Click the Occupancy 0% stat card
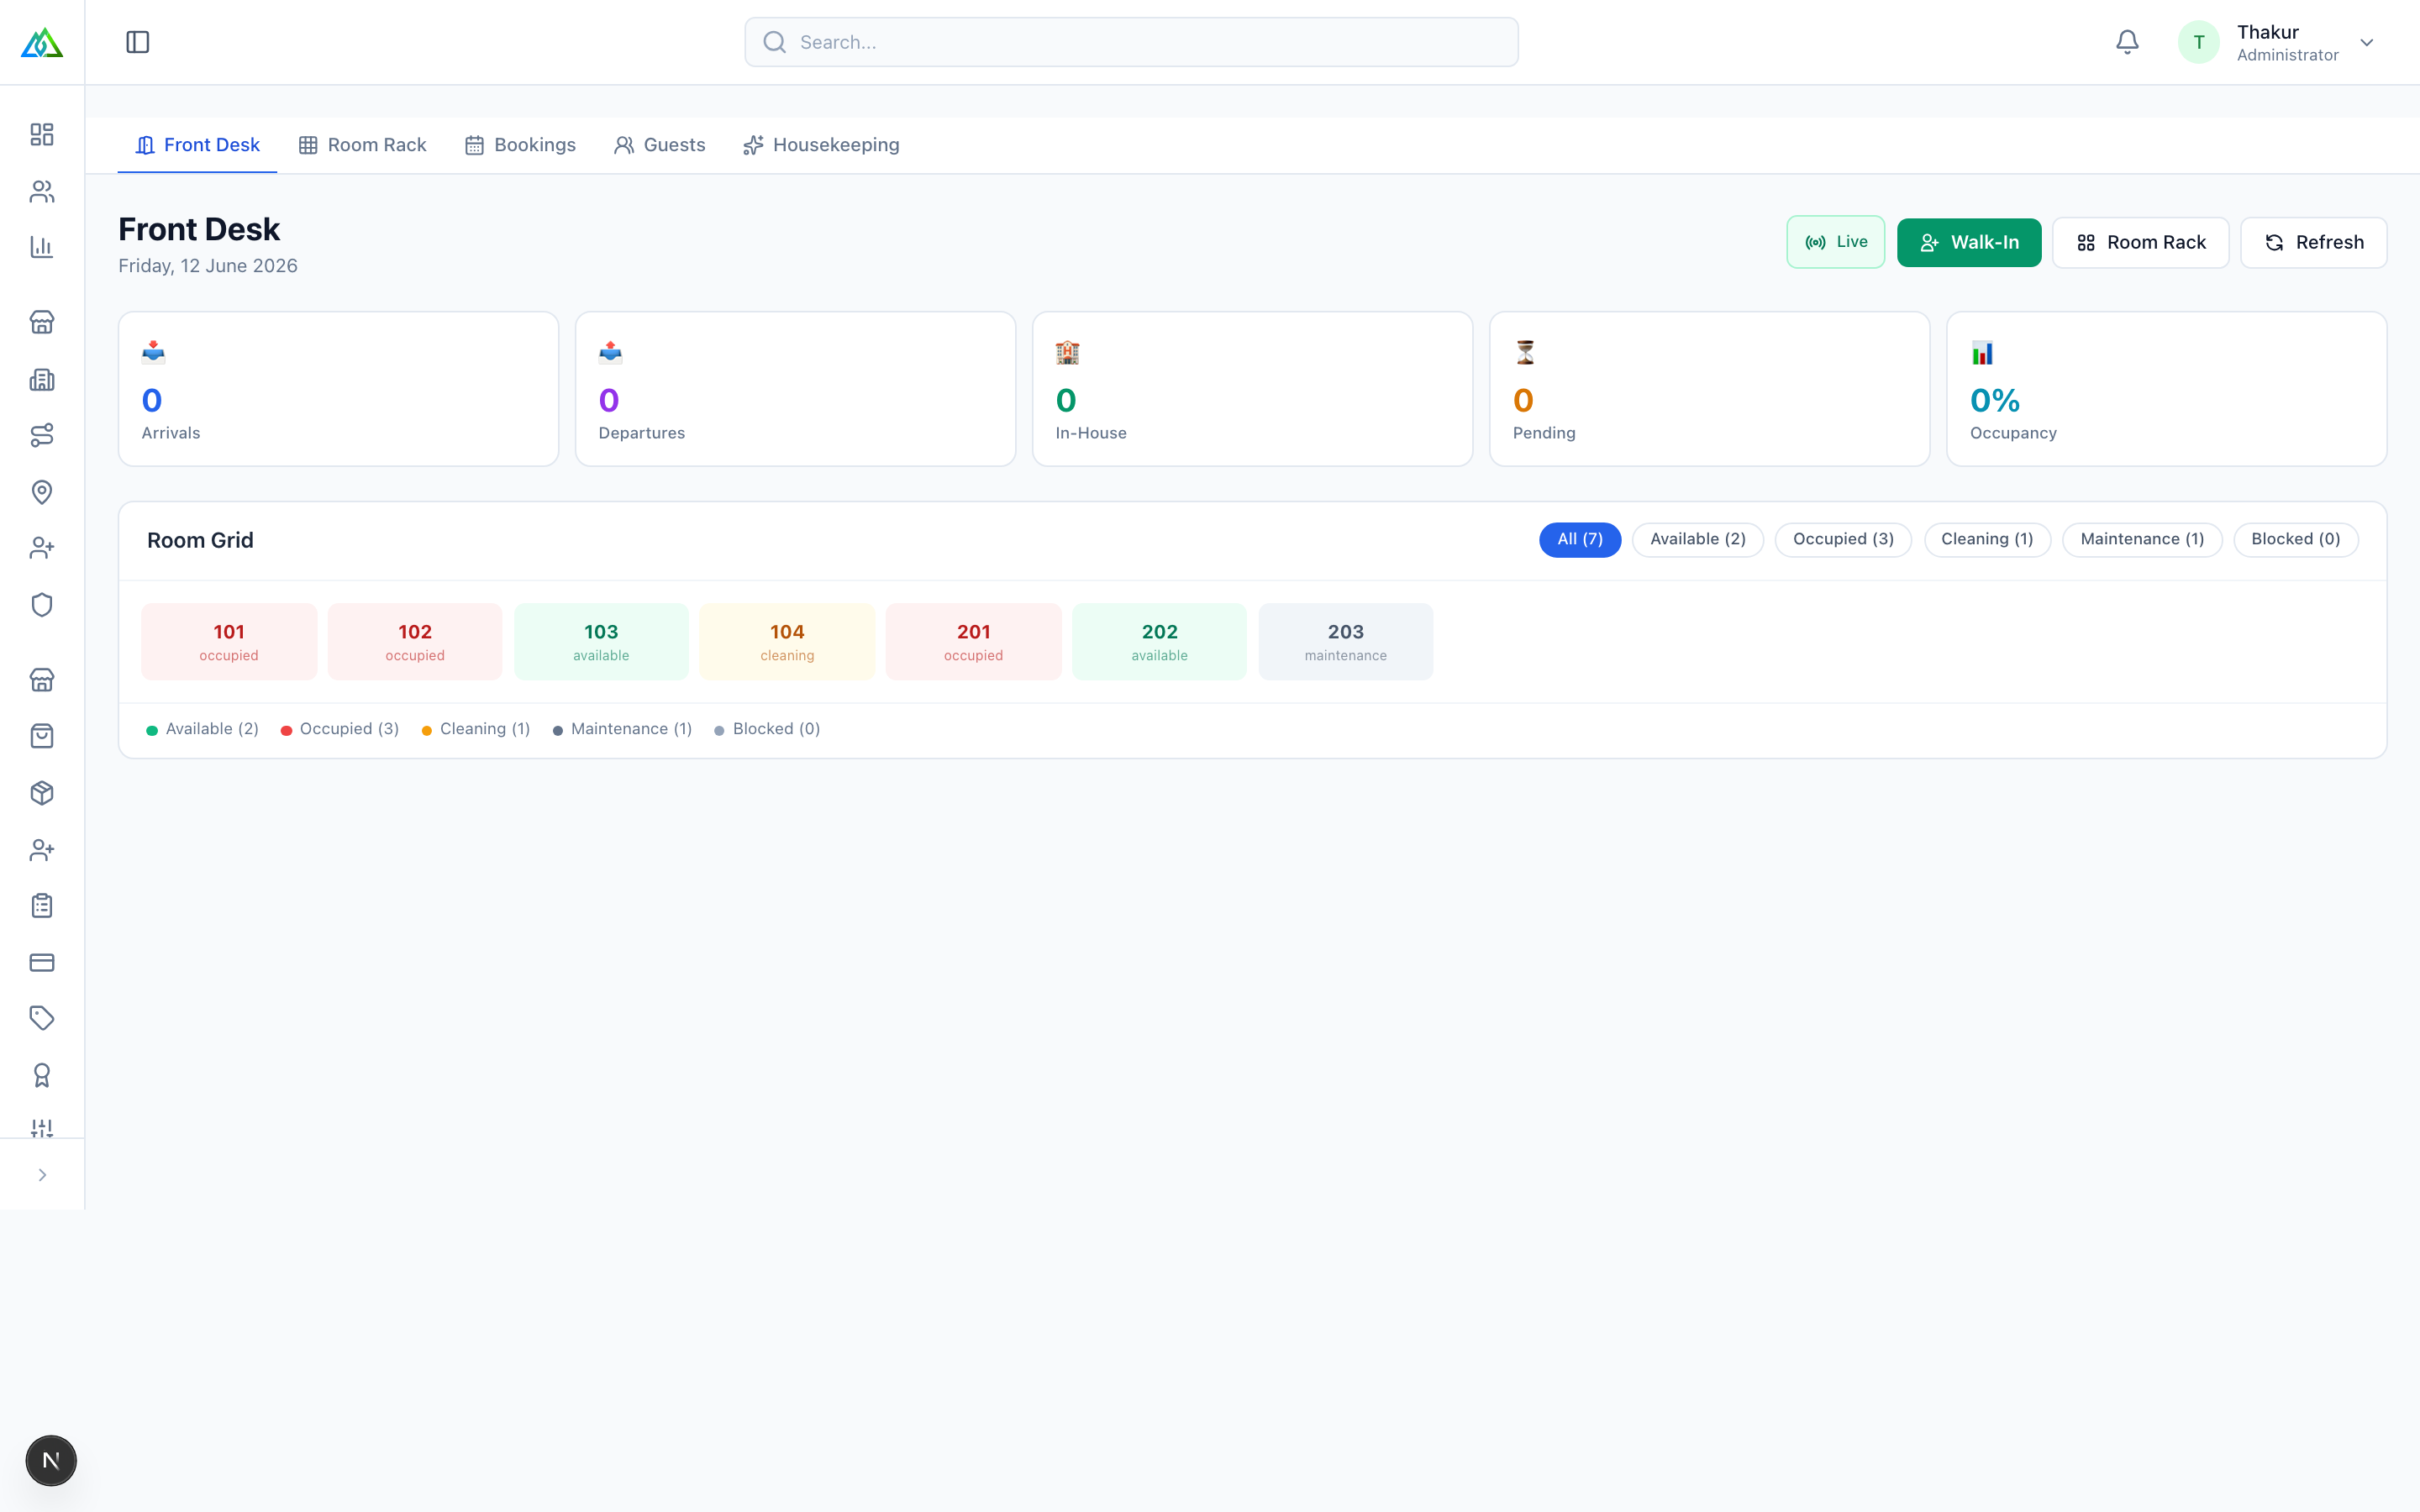 tap(2166, 389)
